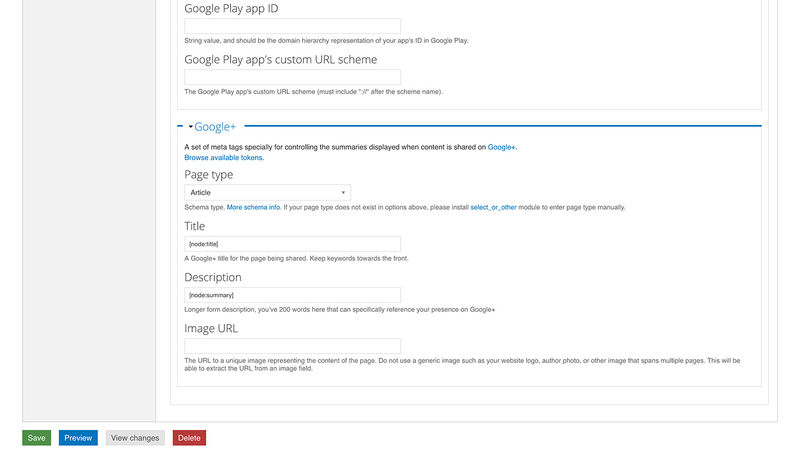
Task: Click the Image URL label text
Action: click(211, 328)
